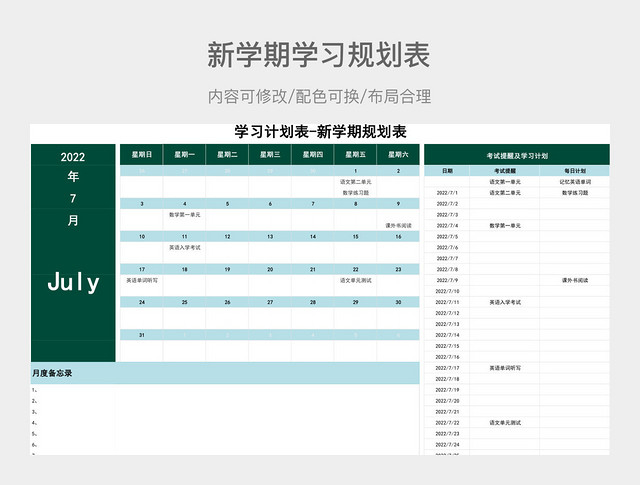
Task: Click 英语入学考试 under calendar day 11
Action: click(x=184, y=247)
